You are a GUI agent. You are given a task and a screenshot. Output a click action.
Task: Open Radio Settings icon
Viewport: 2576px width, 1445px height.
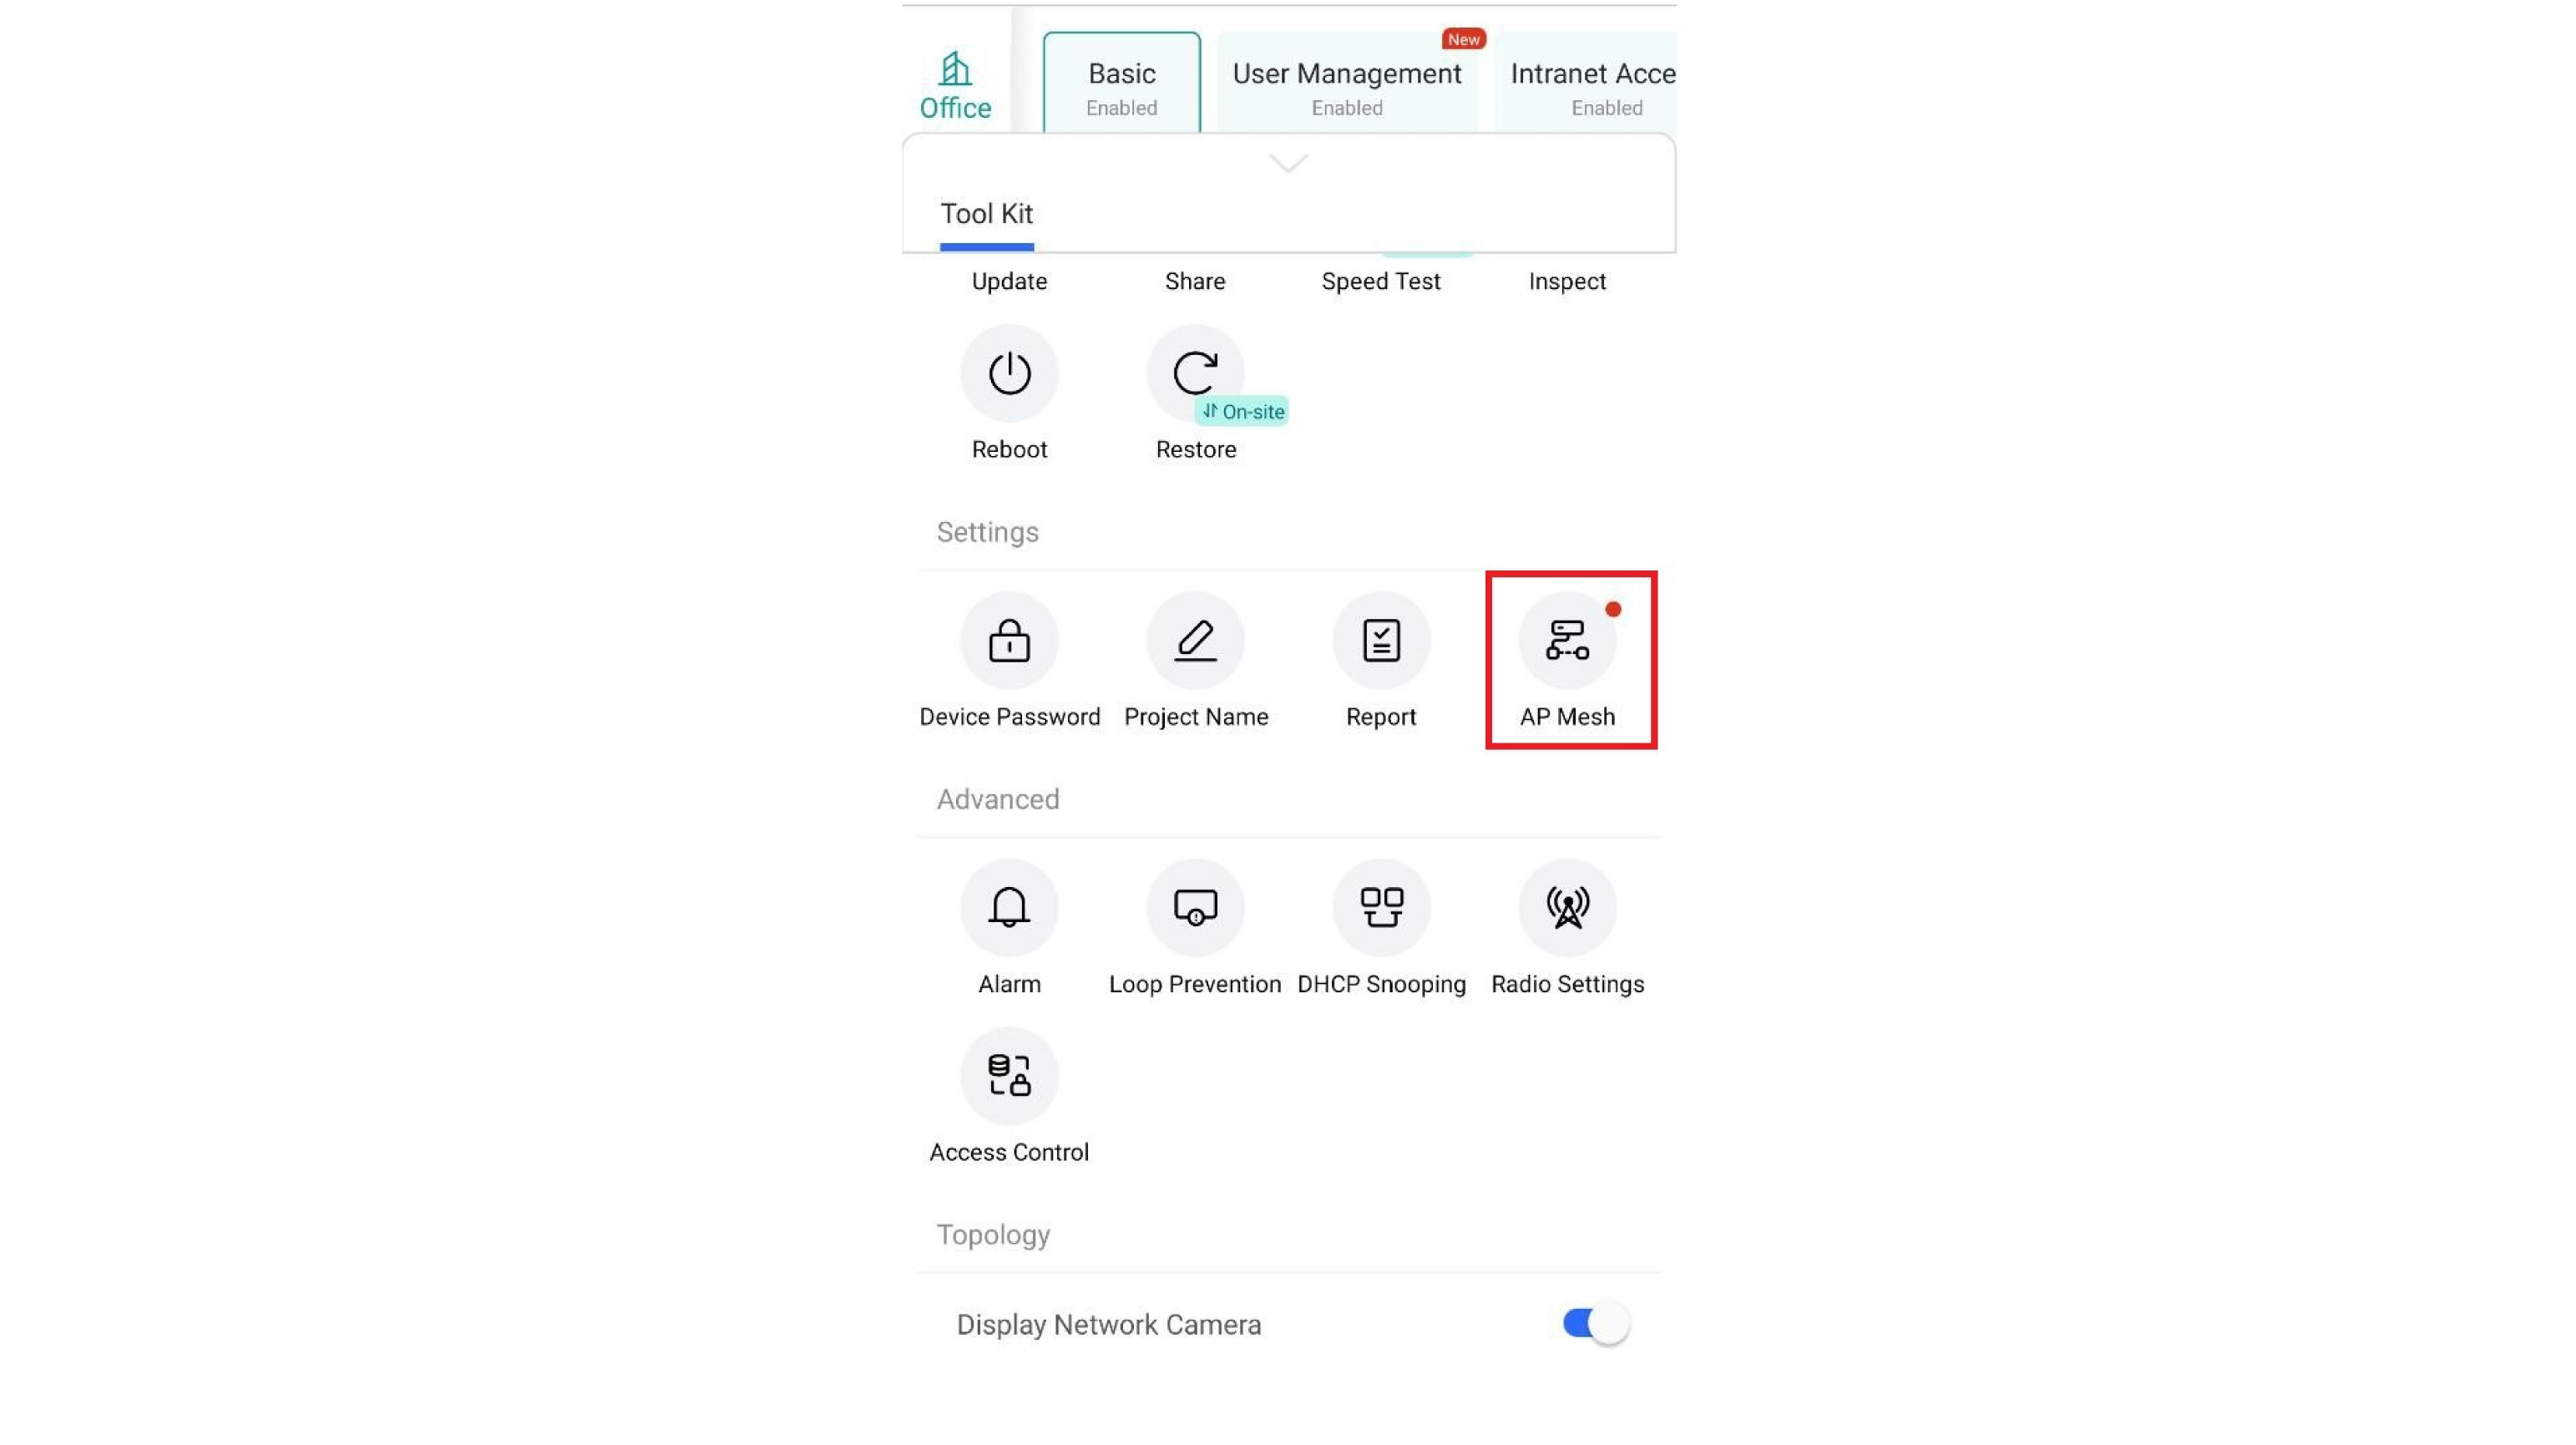1566,905
